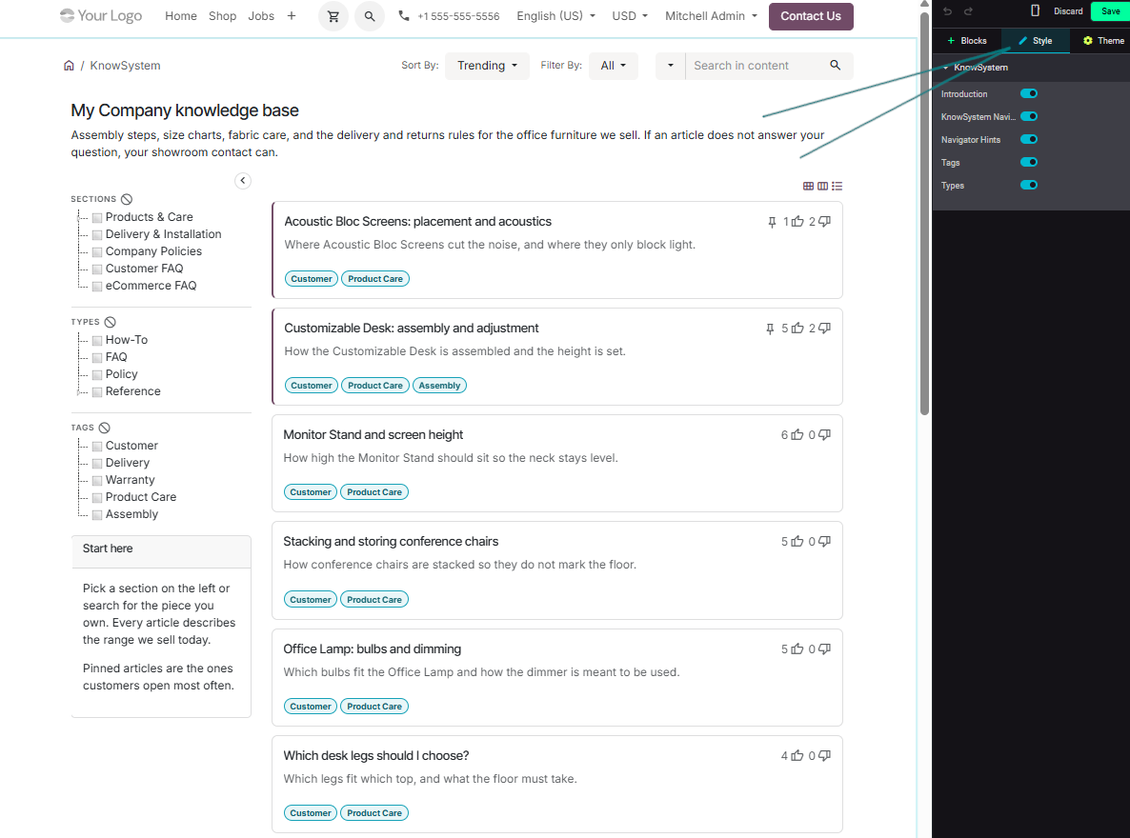
Task: Toggle the Introduction switch
Action: point(1029,94)
